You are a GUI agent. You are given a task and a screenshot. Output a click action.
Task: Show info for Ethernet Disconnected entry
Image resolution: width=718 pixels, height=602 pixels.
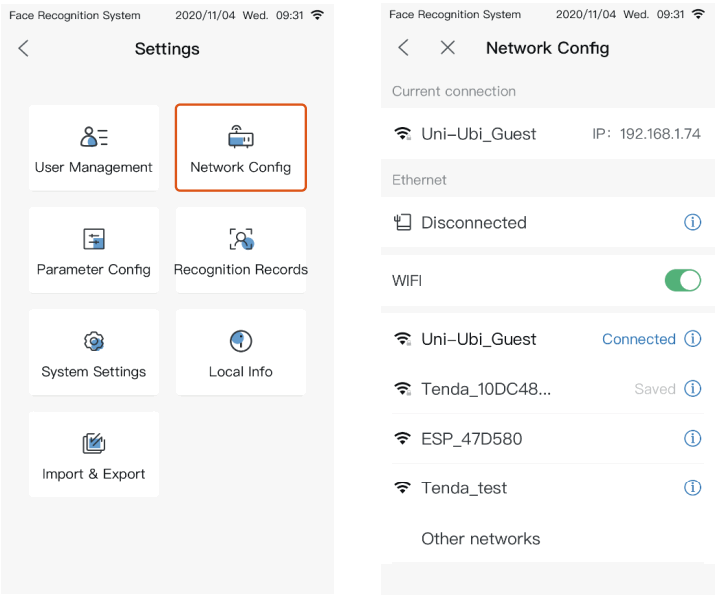coord(692,223)
